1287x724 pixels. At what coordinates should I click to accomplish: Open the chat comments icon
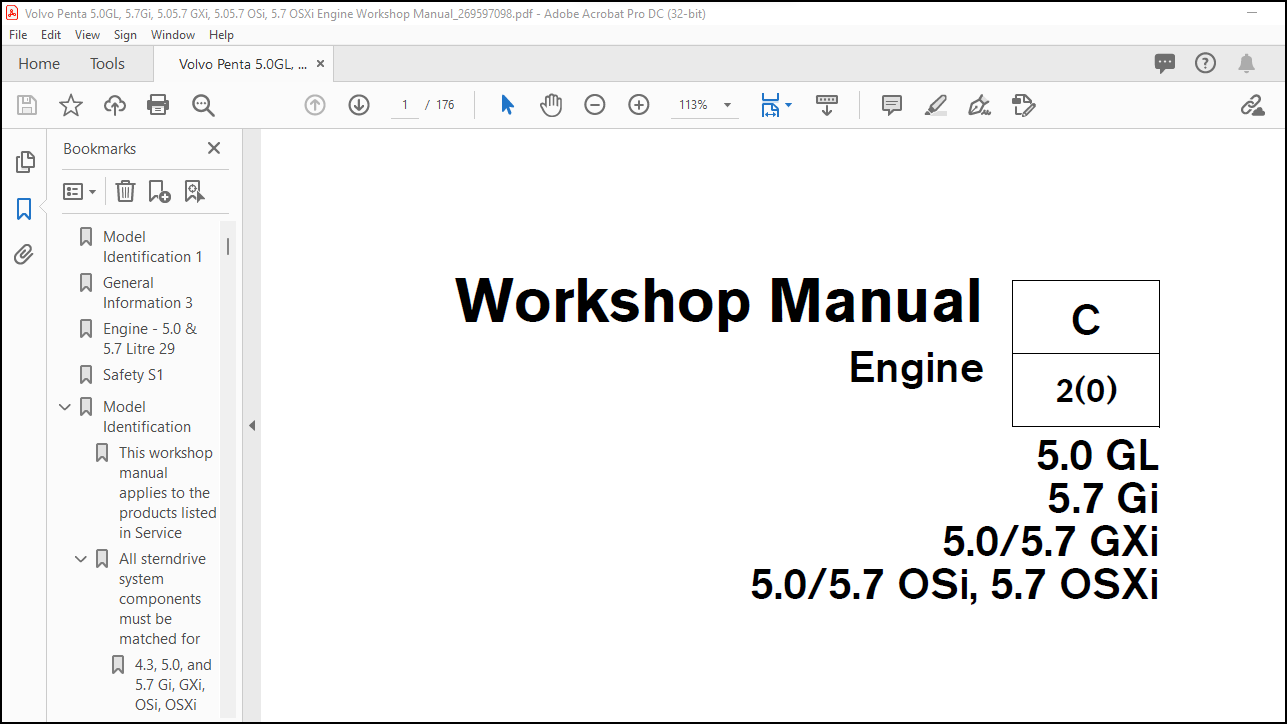1165,63
